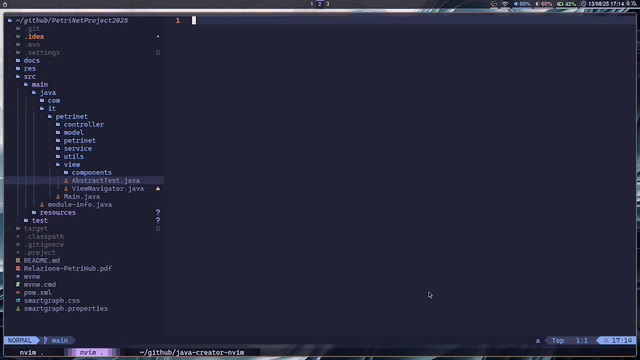Click the target folder icon
Viewport: 640px width, 360px height.
tap(18, 229)
